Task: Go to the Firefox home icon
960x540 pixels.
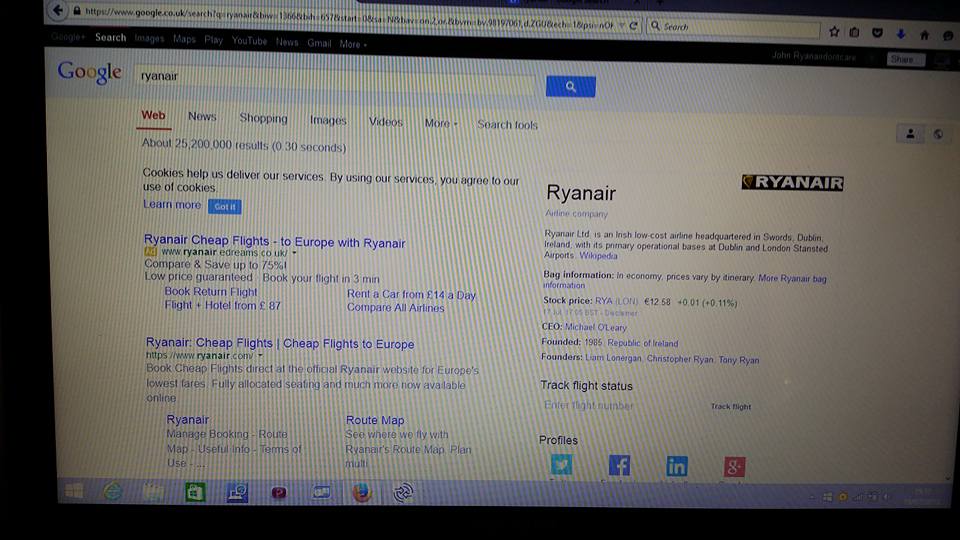Action: point(924,35)
